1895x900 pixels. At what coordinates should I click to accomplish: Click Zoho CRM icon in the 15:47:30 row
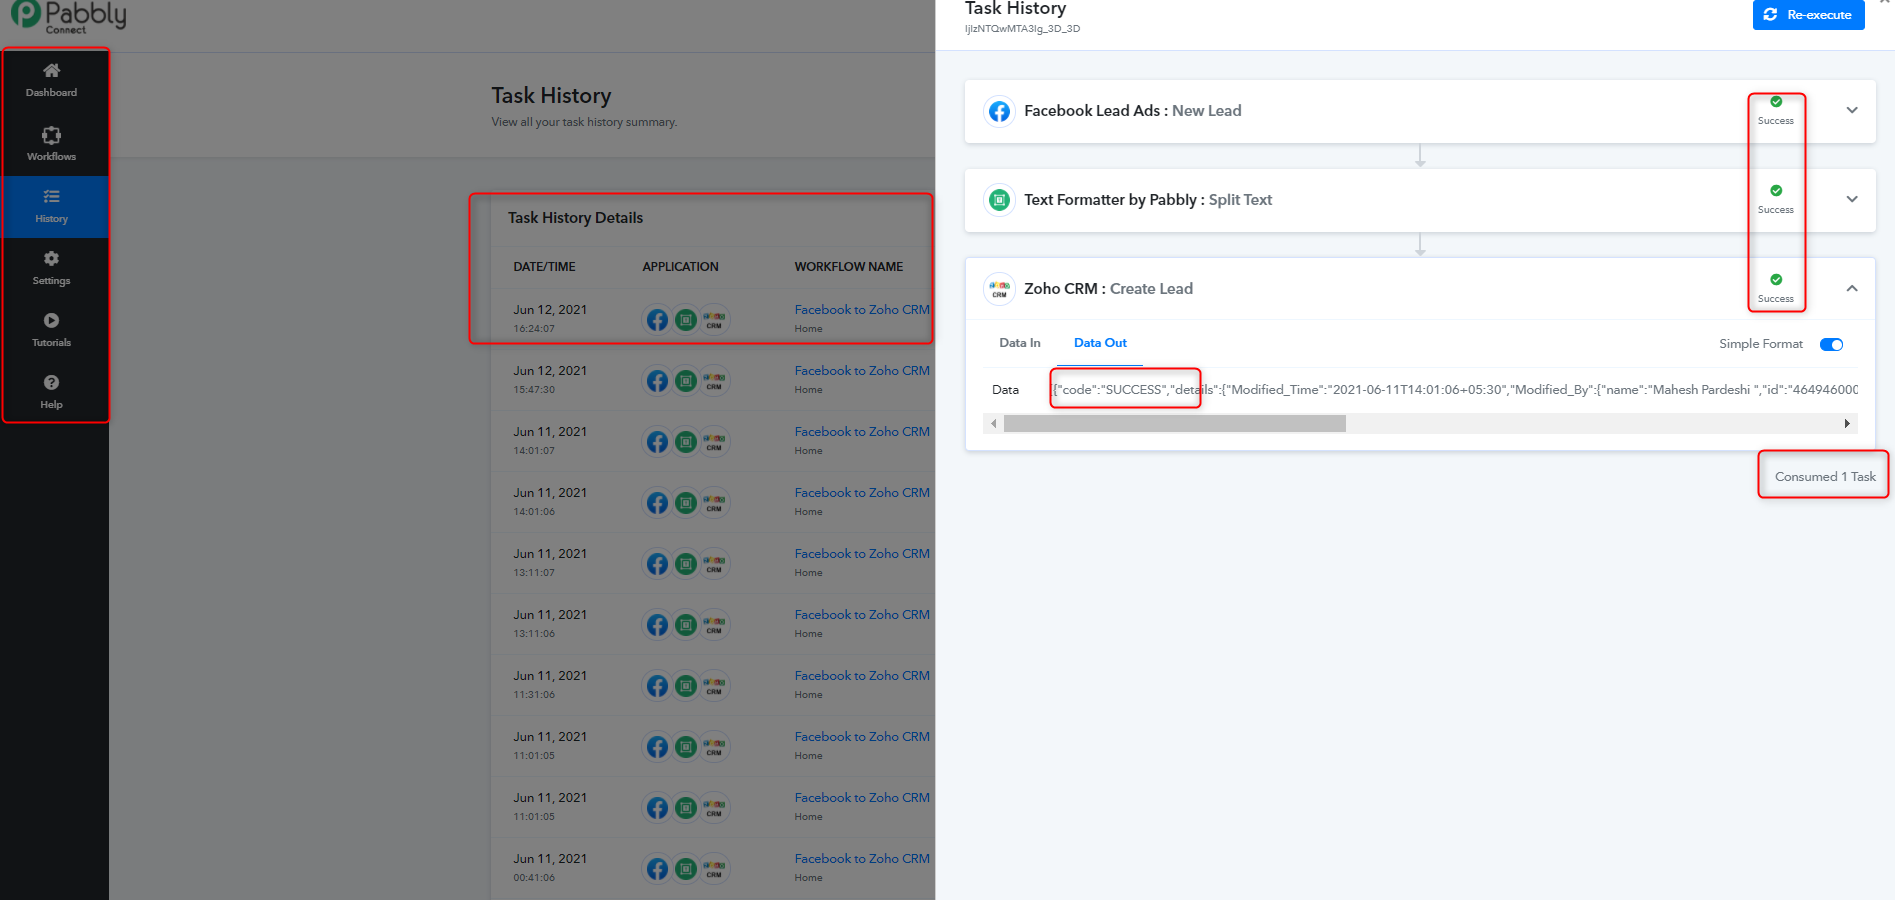click(714, 381)
